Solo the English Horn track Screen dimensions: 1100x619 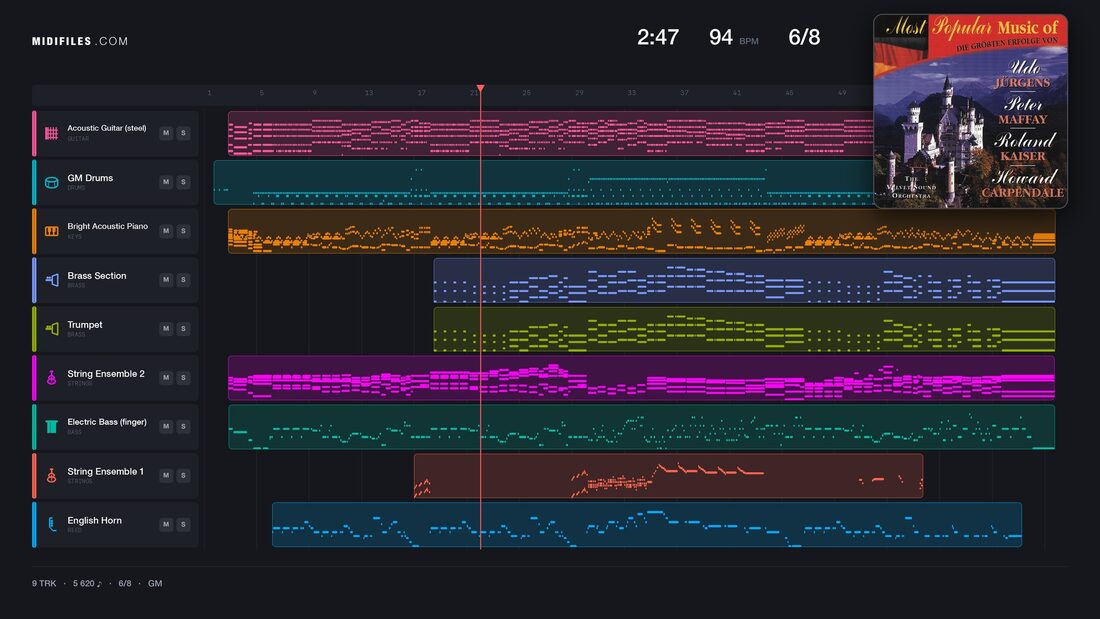coord(183,524)
